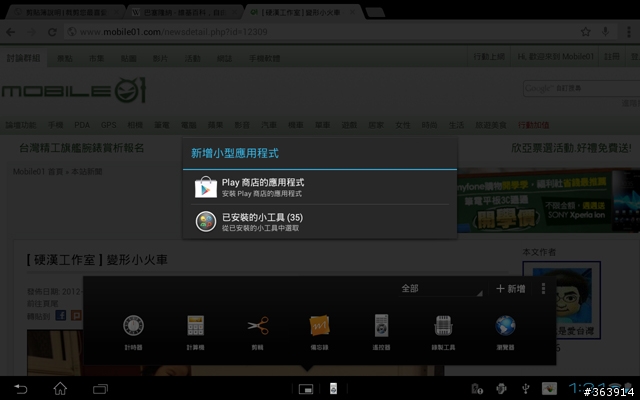Image resolution: width=640 pixels, height=400 pixels.
Task: Click the article title 變形小火車
Action: [98, 260]
